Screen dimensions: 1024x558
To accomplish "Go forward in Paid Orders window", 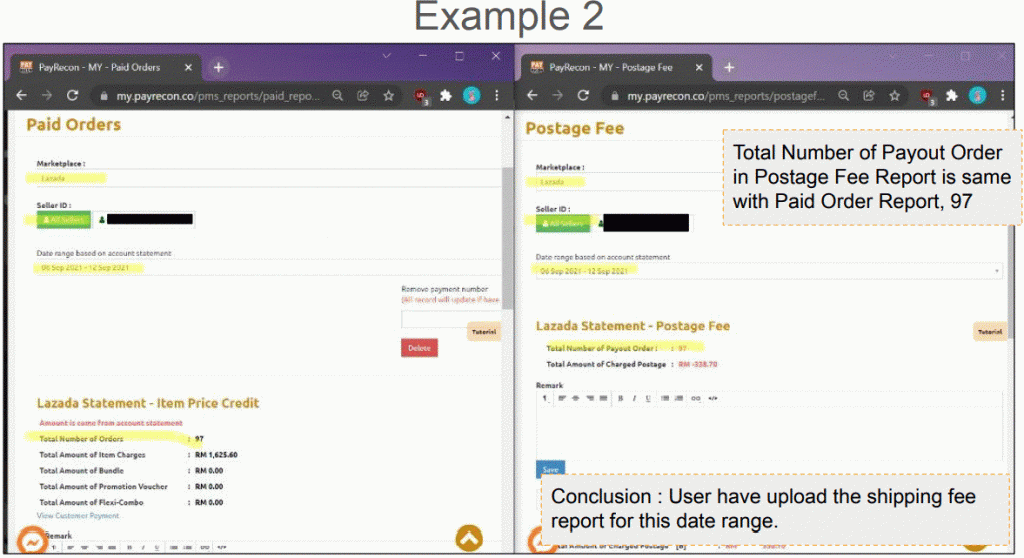I will (x=46, y=95).
